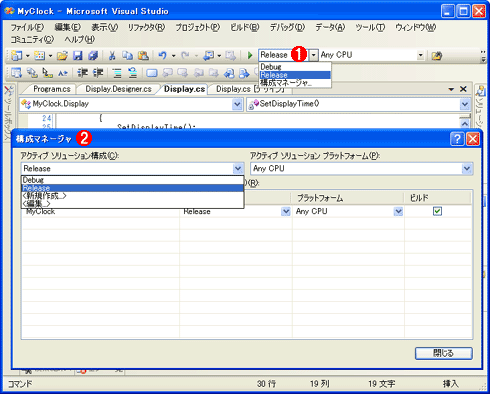490x394 pixels.
Task: Click the dialog's question mark help button
Action: [457, 139]
